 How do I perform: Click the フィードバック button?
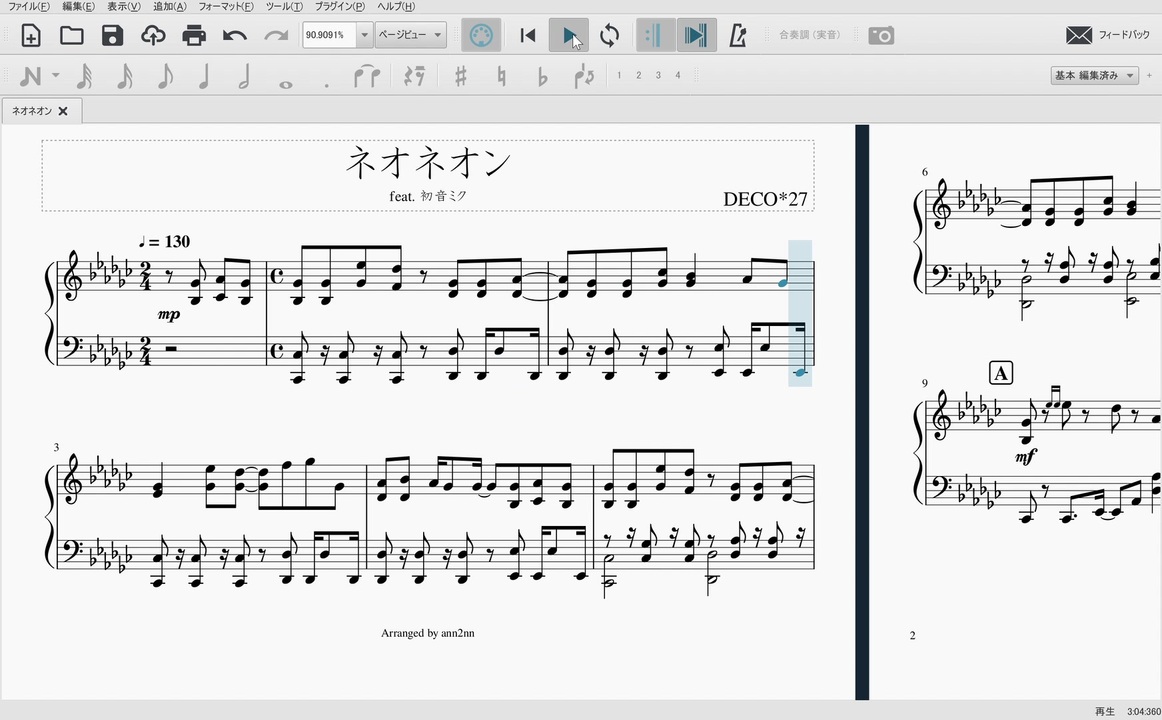[1108, 36]
